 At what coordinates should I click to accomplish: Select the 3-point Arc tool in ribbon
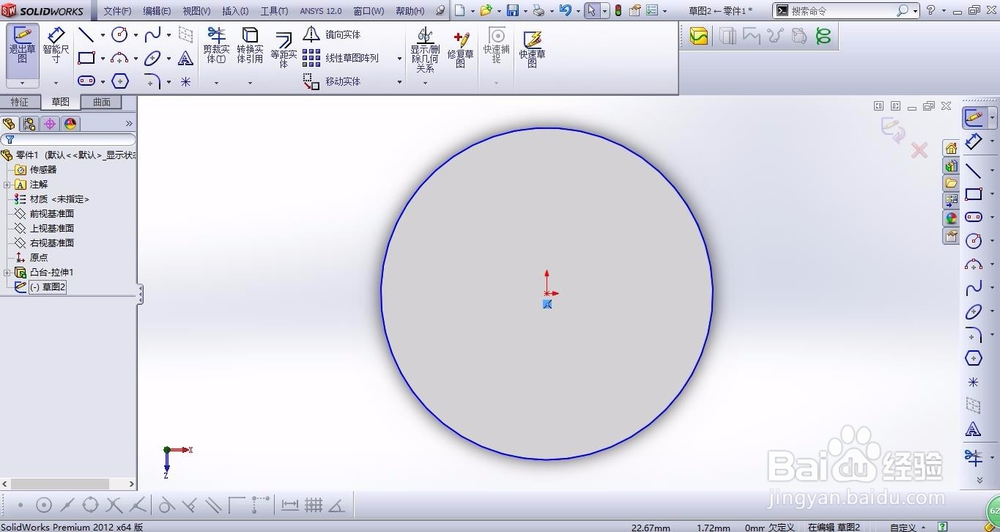(119, 58)
